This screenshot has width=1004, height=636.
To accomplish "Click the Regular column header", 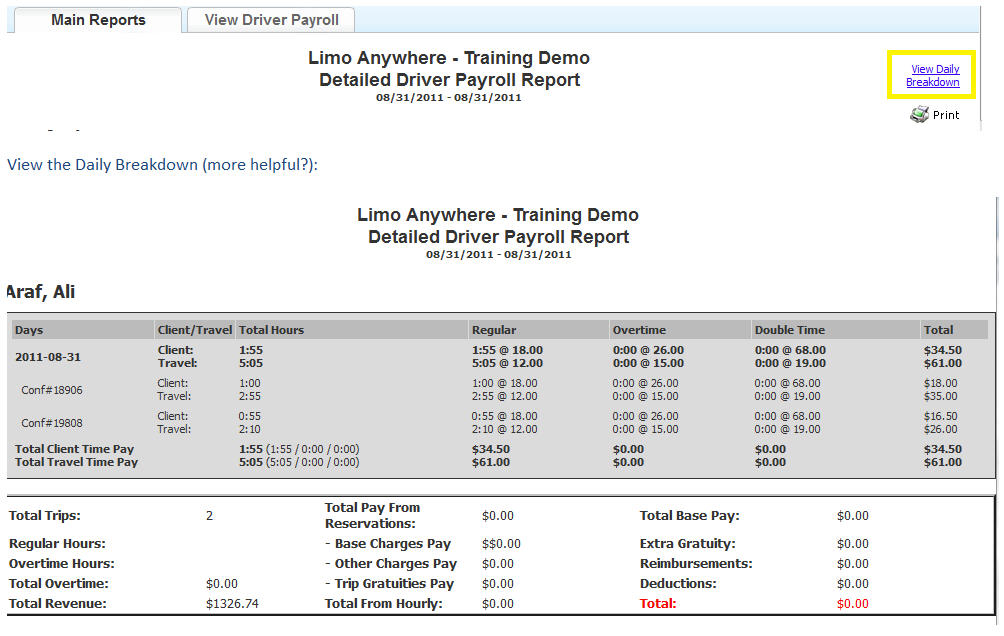I will tap(494, 330).
